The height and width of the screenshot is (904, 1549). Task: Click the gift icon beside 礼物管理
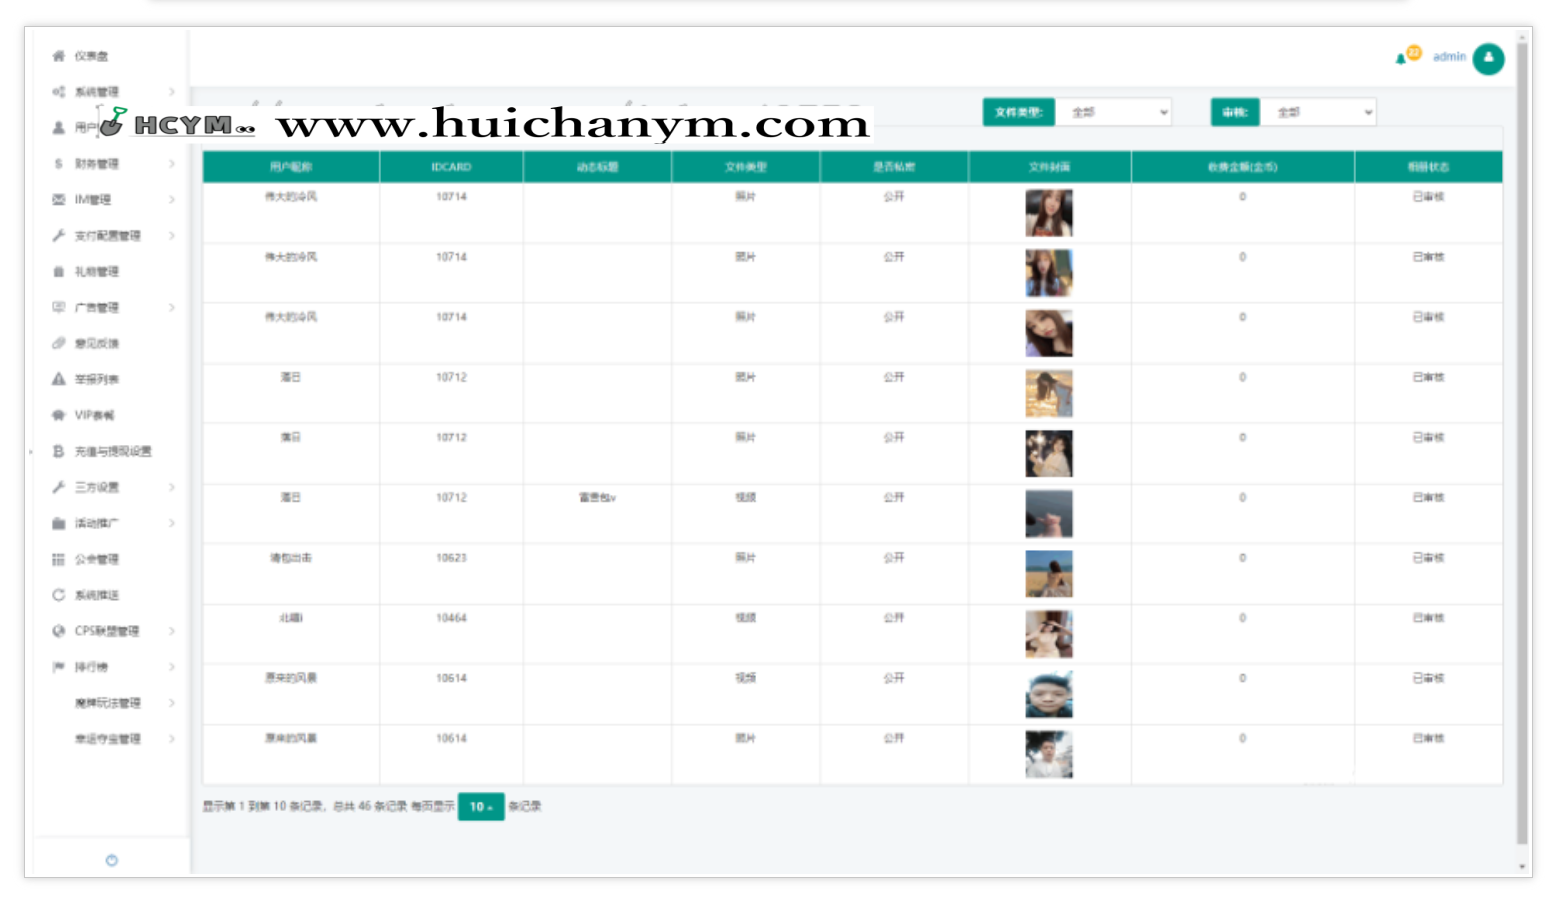(58, 272)
